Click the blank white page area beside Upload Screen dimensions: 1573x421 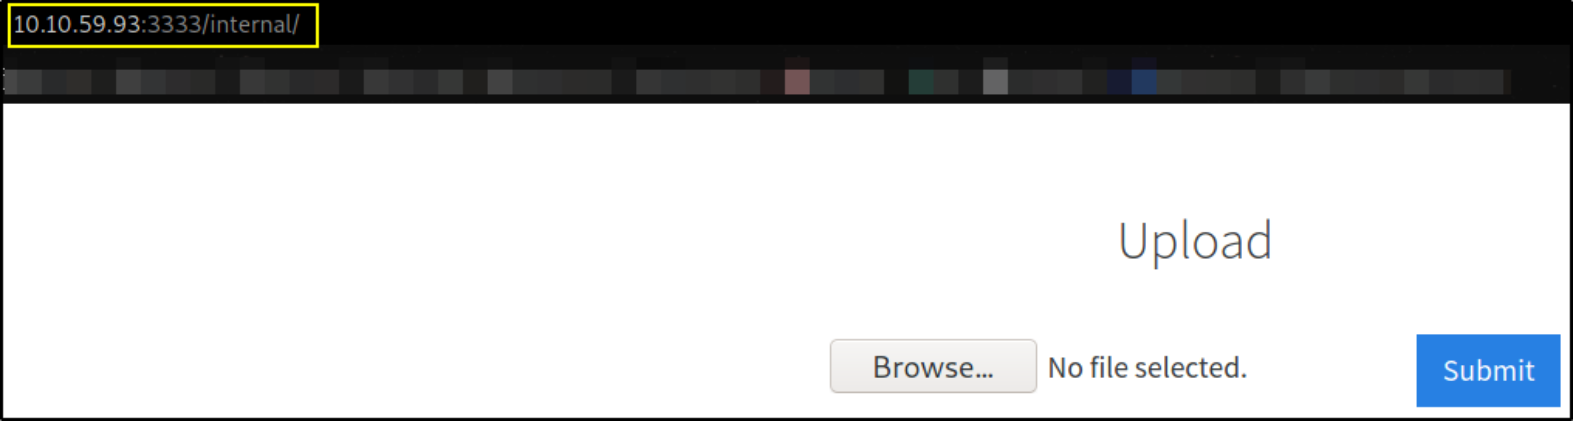point(500,240)
